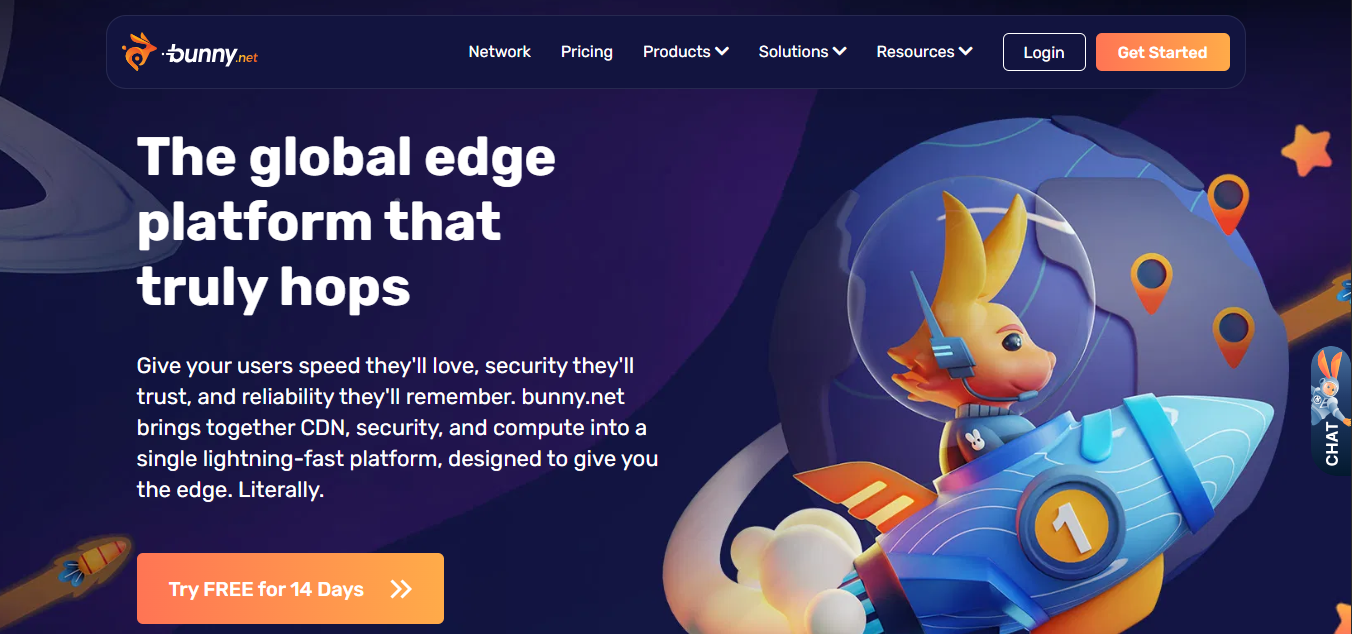Click the orange star decoration
This screenshot has height=634, width=1352.
pos(1308,151)
